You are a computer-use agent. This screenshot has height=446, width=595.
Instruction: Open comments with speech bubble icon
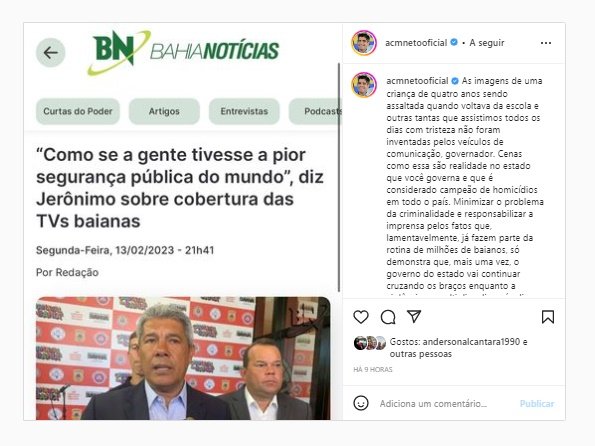[x=388, y=317]
